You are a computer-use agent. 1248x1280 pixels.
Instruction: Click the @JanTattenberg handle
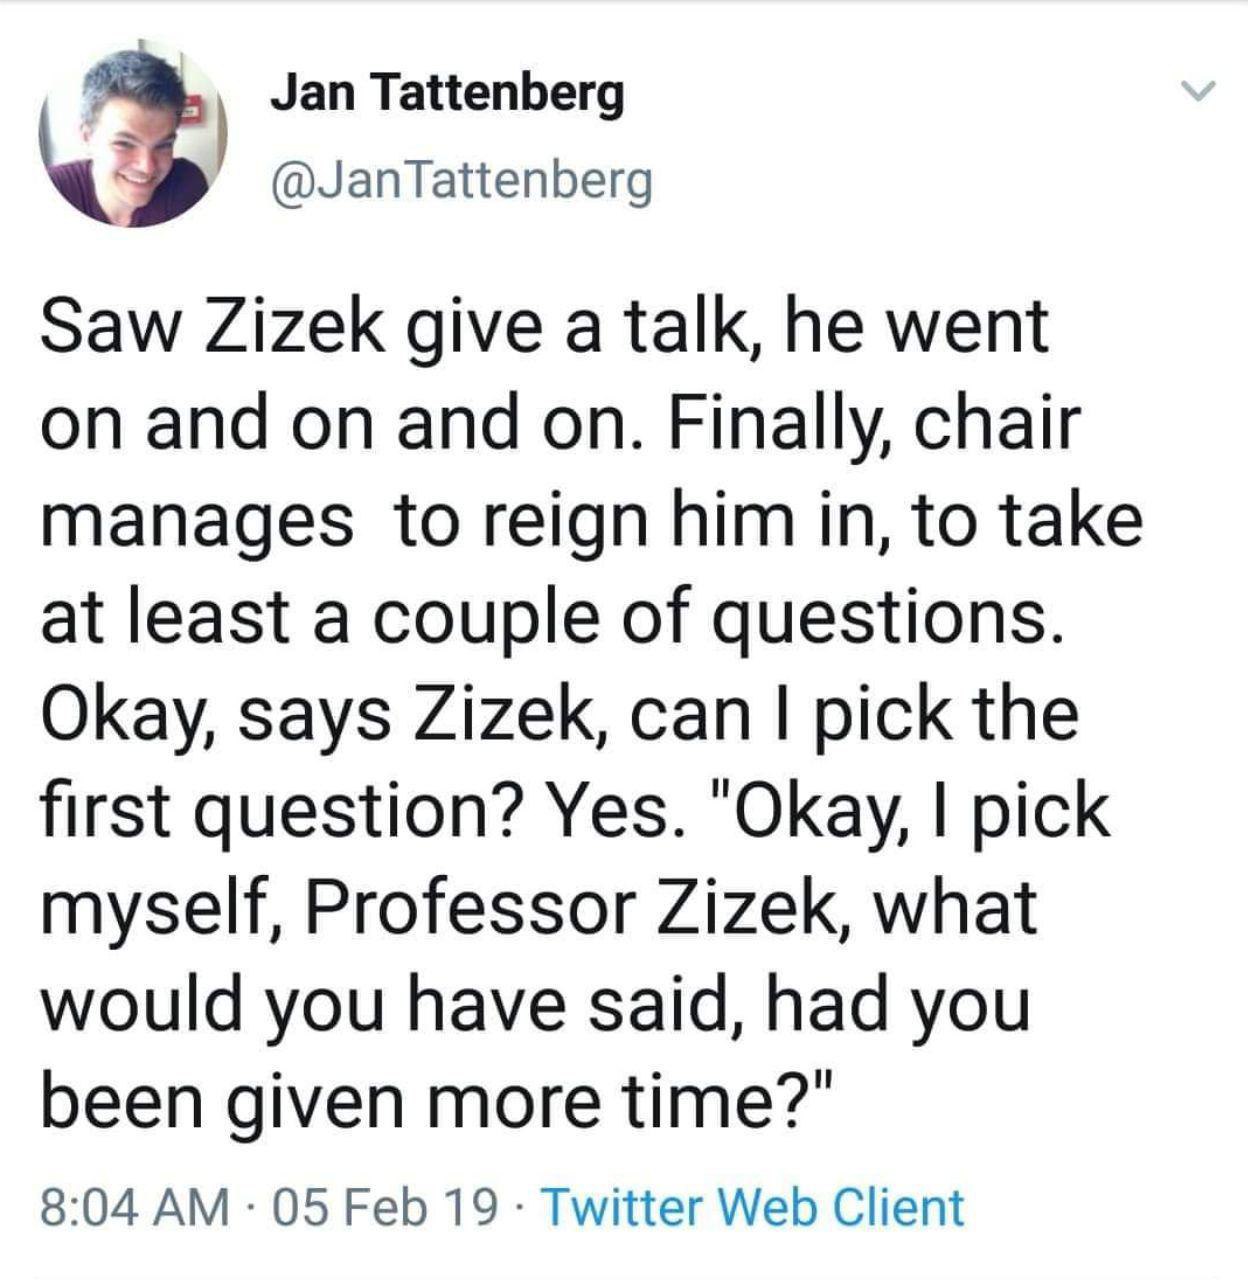click(461, 180)
